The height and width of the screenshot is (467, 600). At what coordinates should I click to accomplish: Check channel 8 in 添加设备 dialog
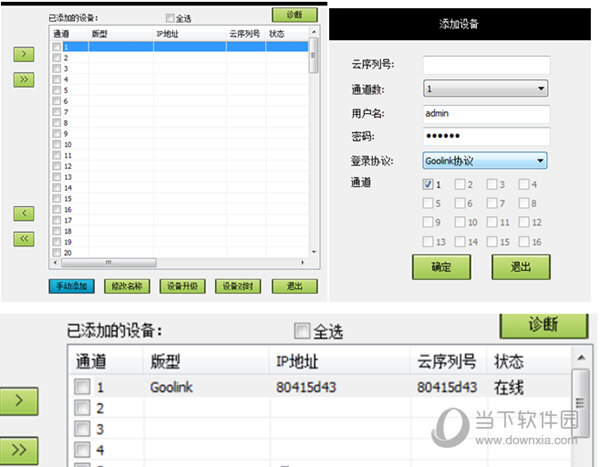click(524, 203)
